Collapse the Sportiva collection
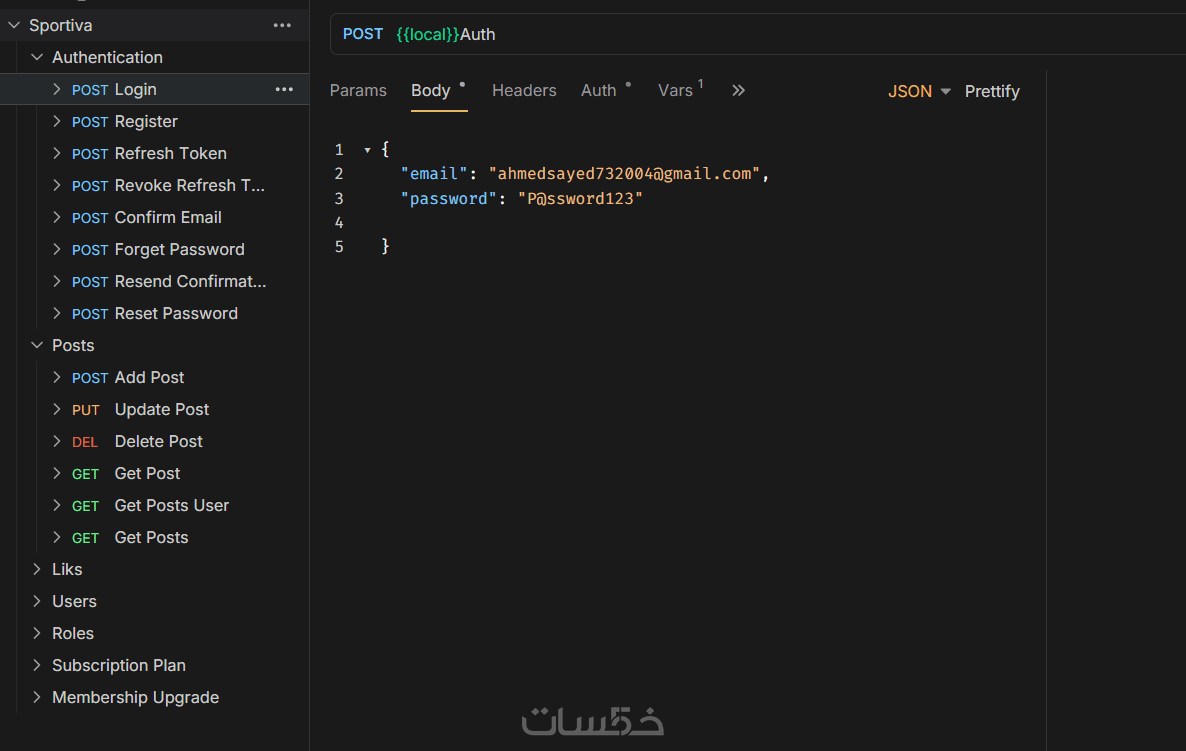 click(x=14, y=25)
